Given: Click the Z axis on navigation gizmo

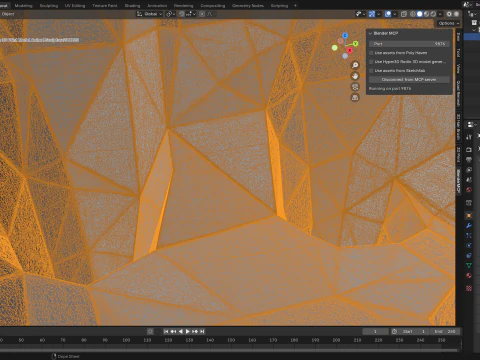Looking at the screenshot, I should (345, 35).
